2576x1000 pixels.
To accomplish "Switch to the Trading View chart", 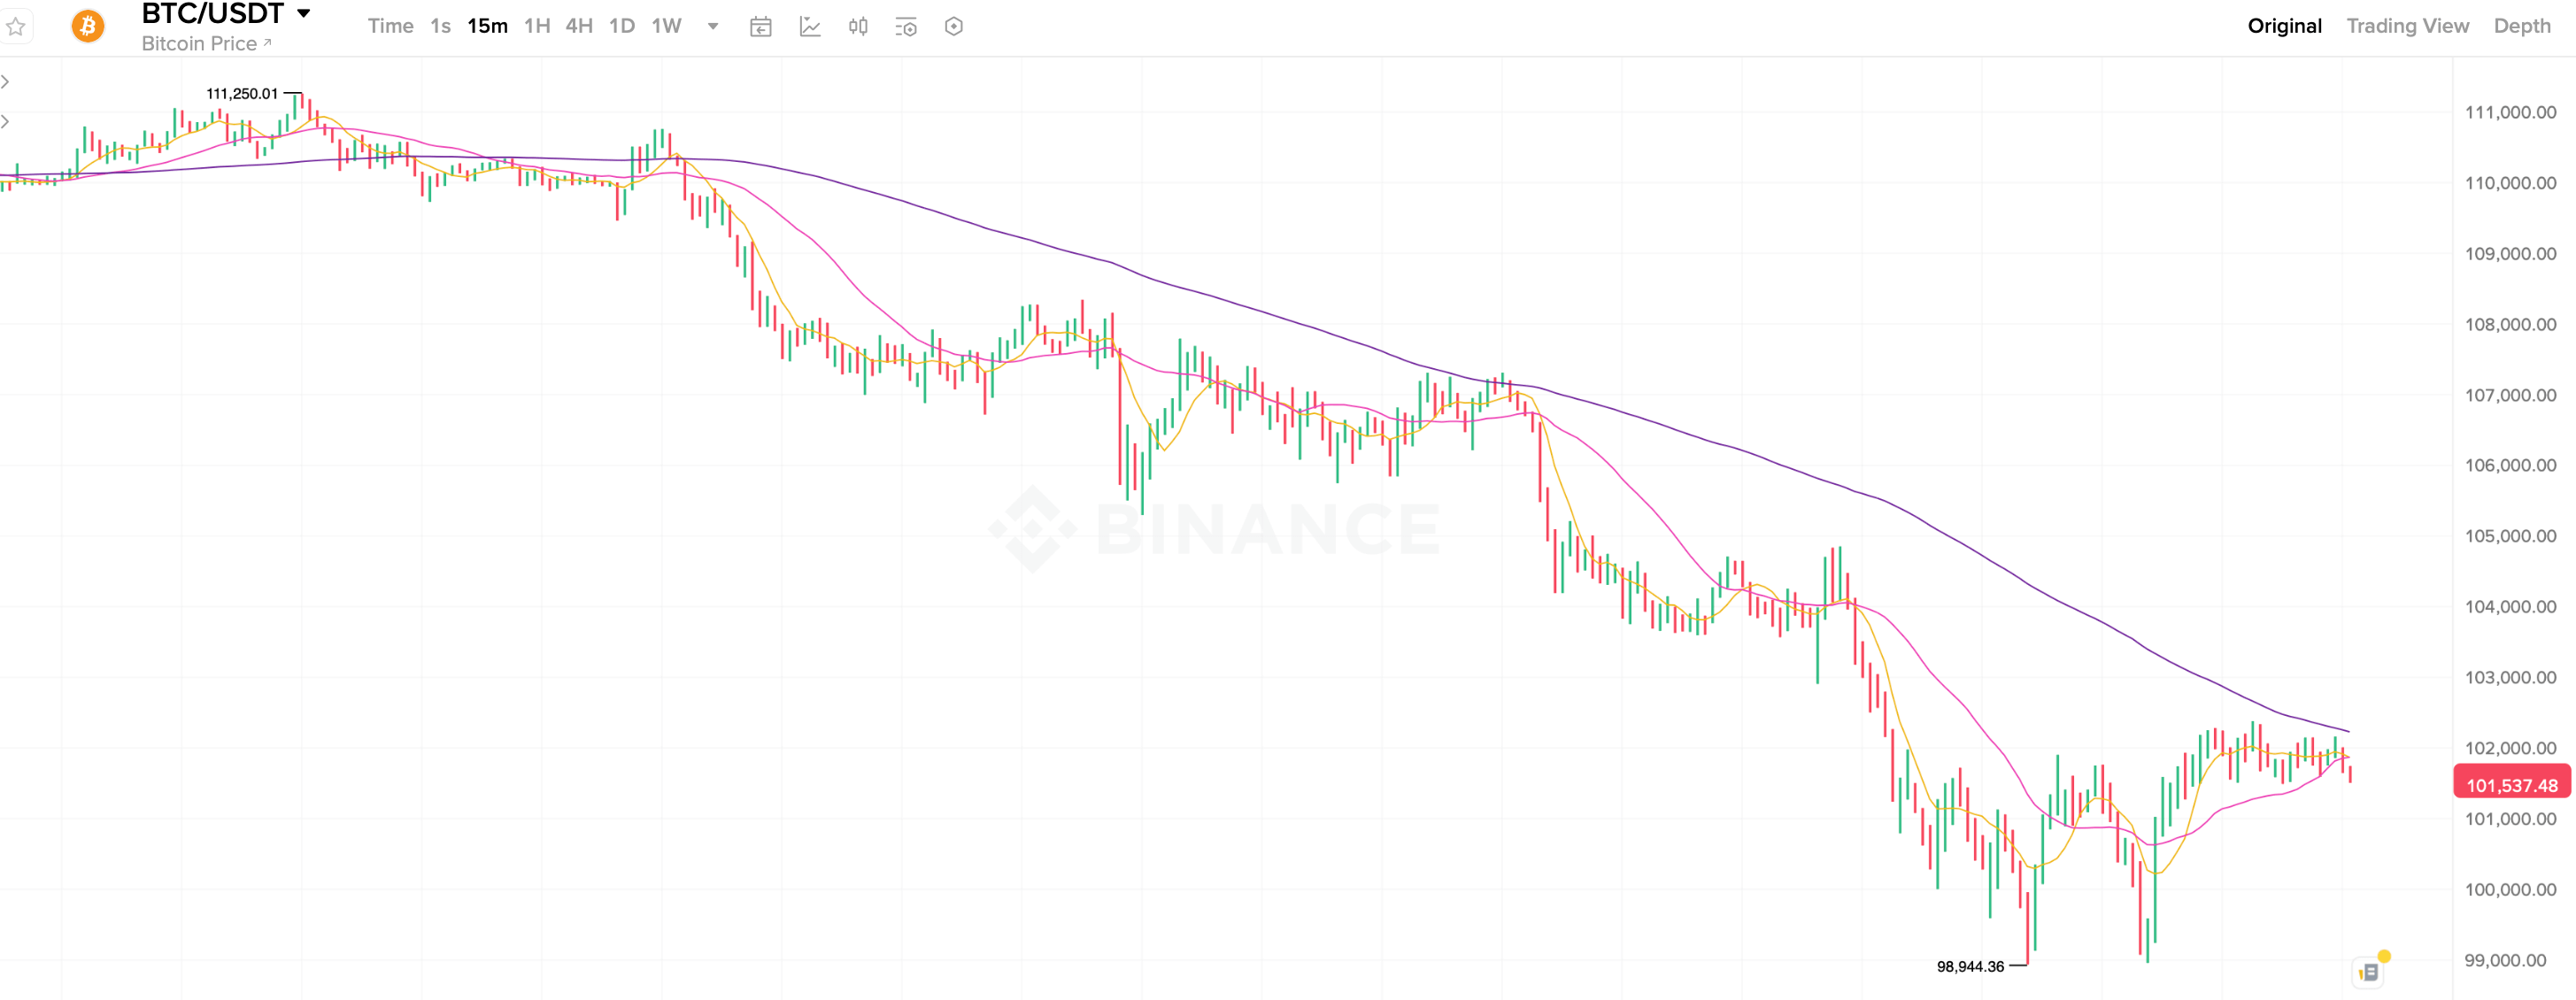I will 2407,26.
